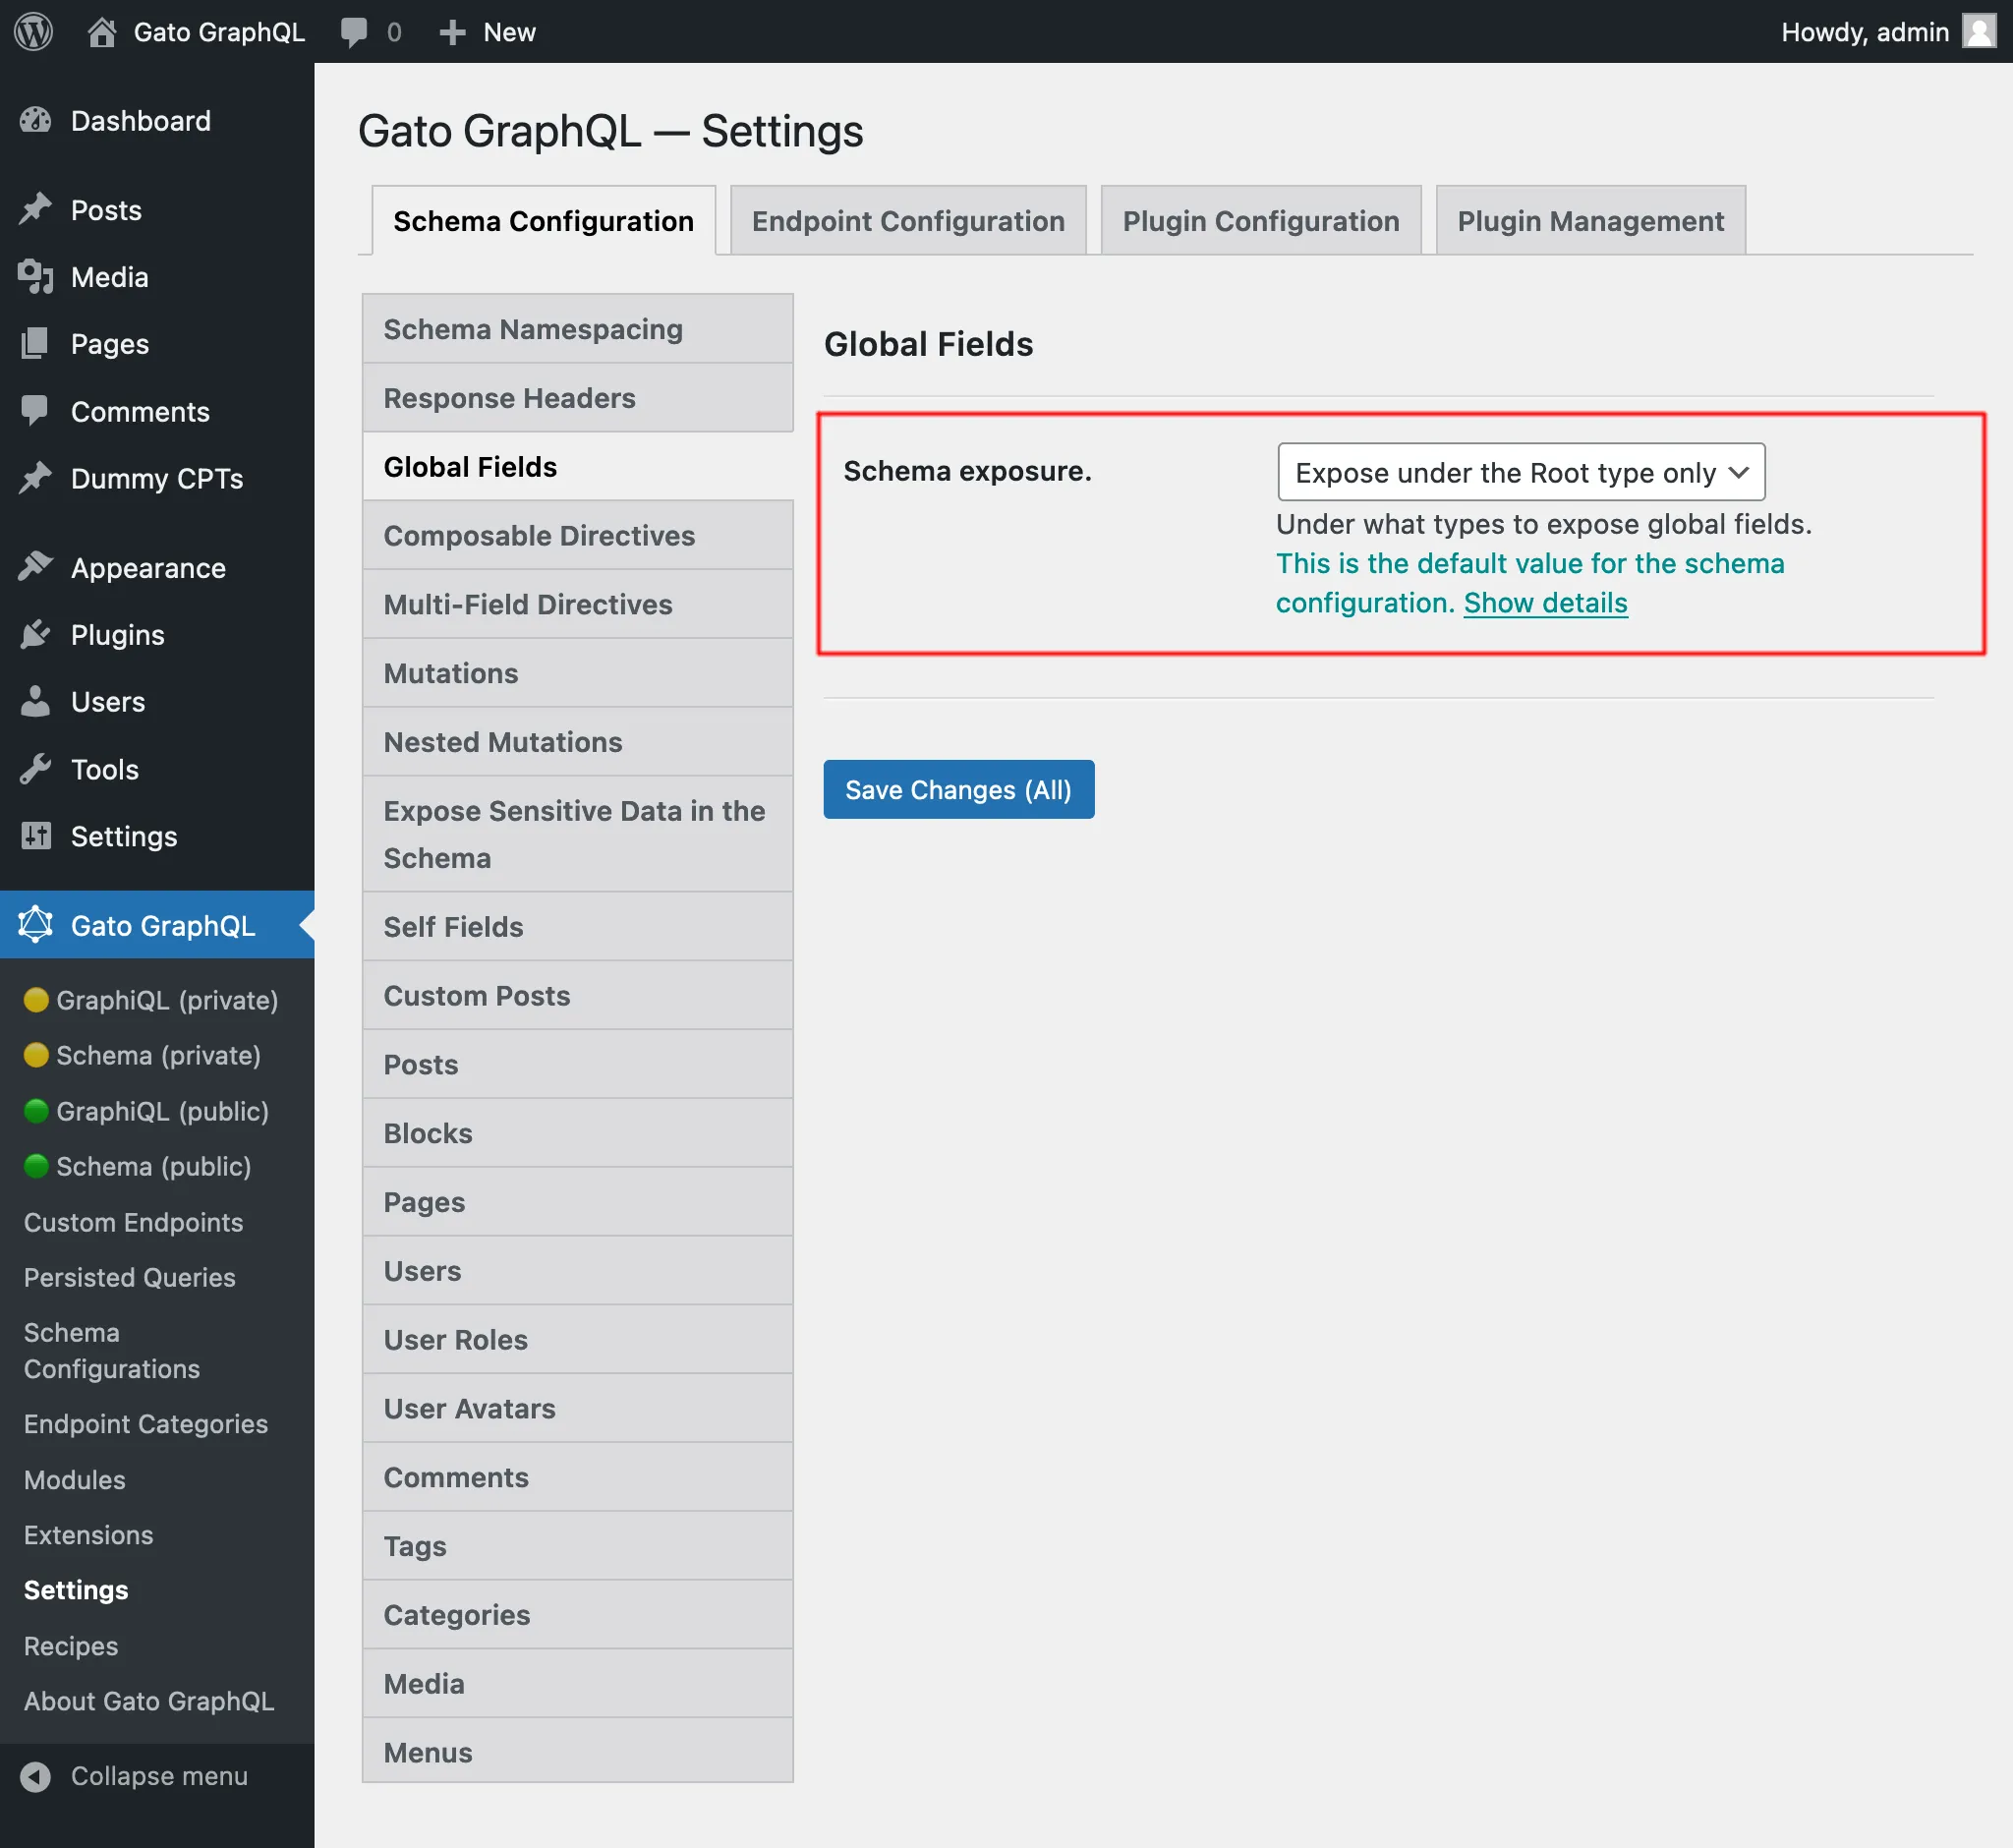Click the WordPress logo icon
Screen dimensions: 2013x1848
33,31
